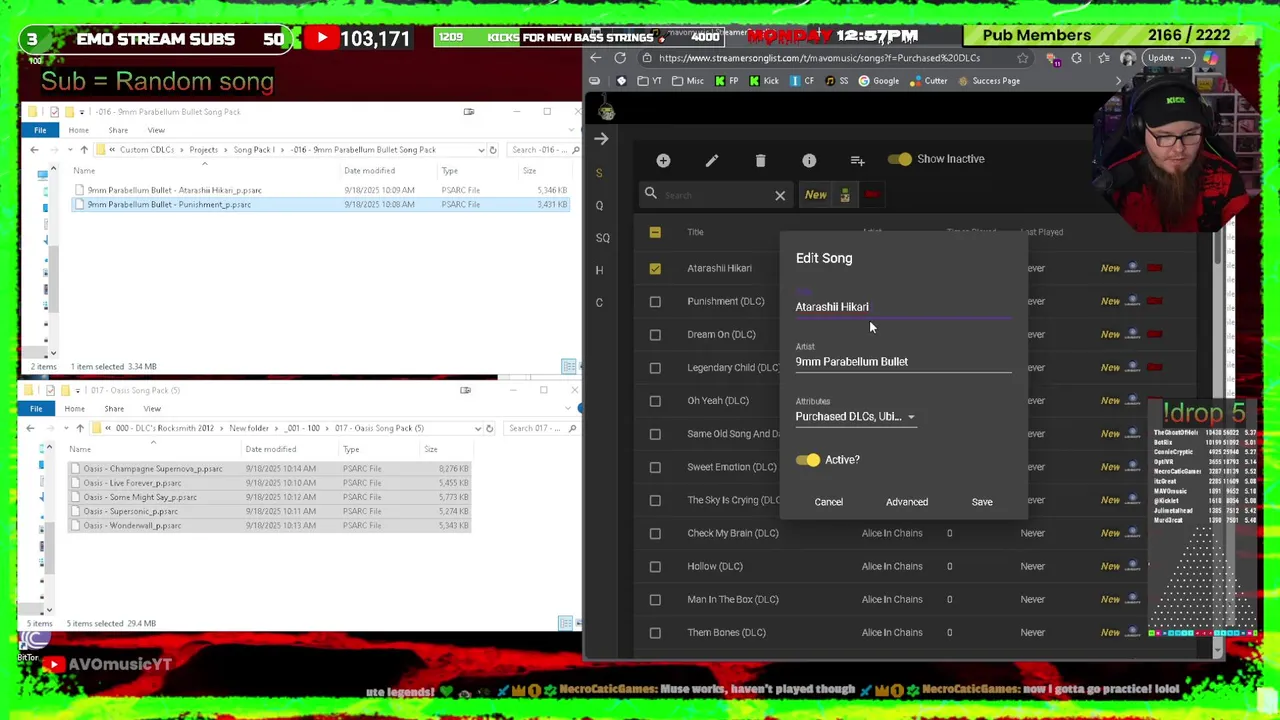1280x720 pixels.
Task: Select 'Oasis - Wonderwall_p.psarc' file
Action: tap(132, 525)
